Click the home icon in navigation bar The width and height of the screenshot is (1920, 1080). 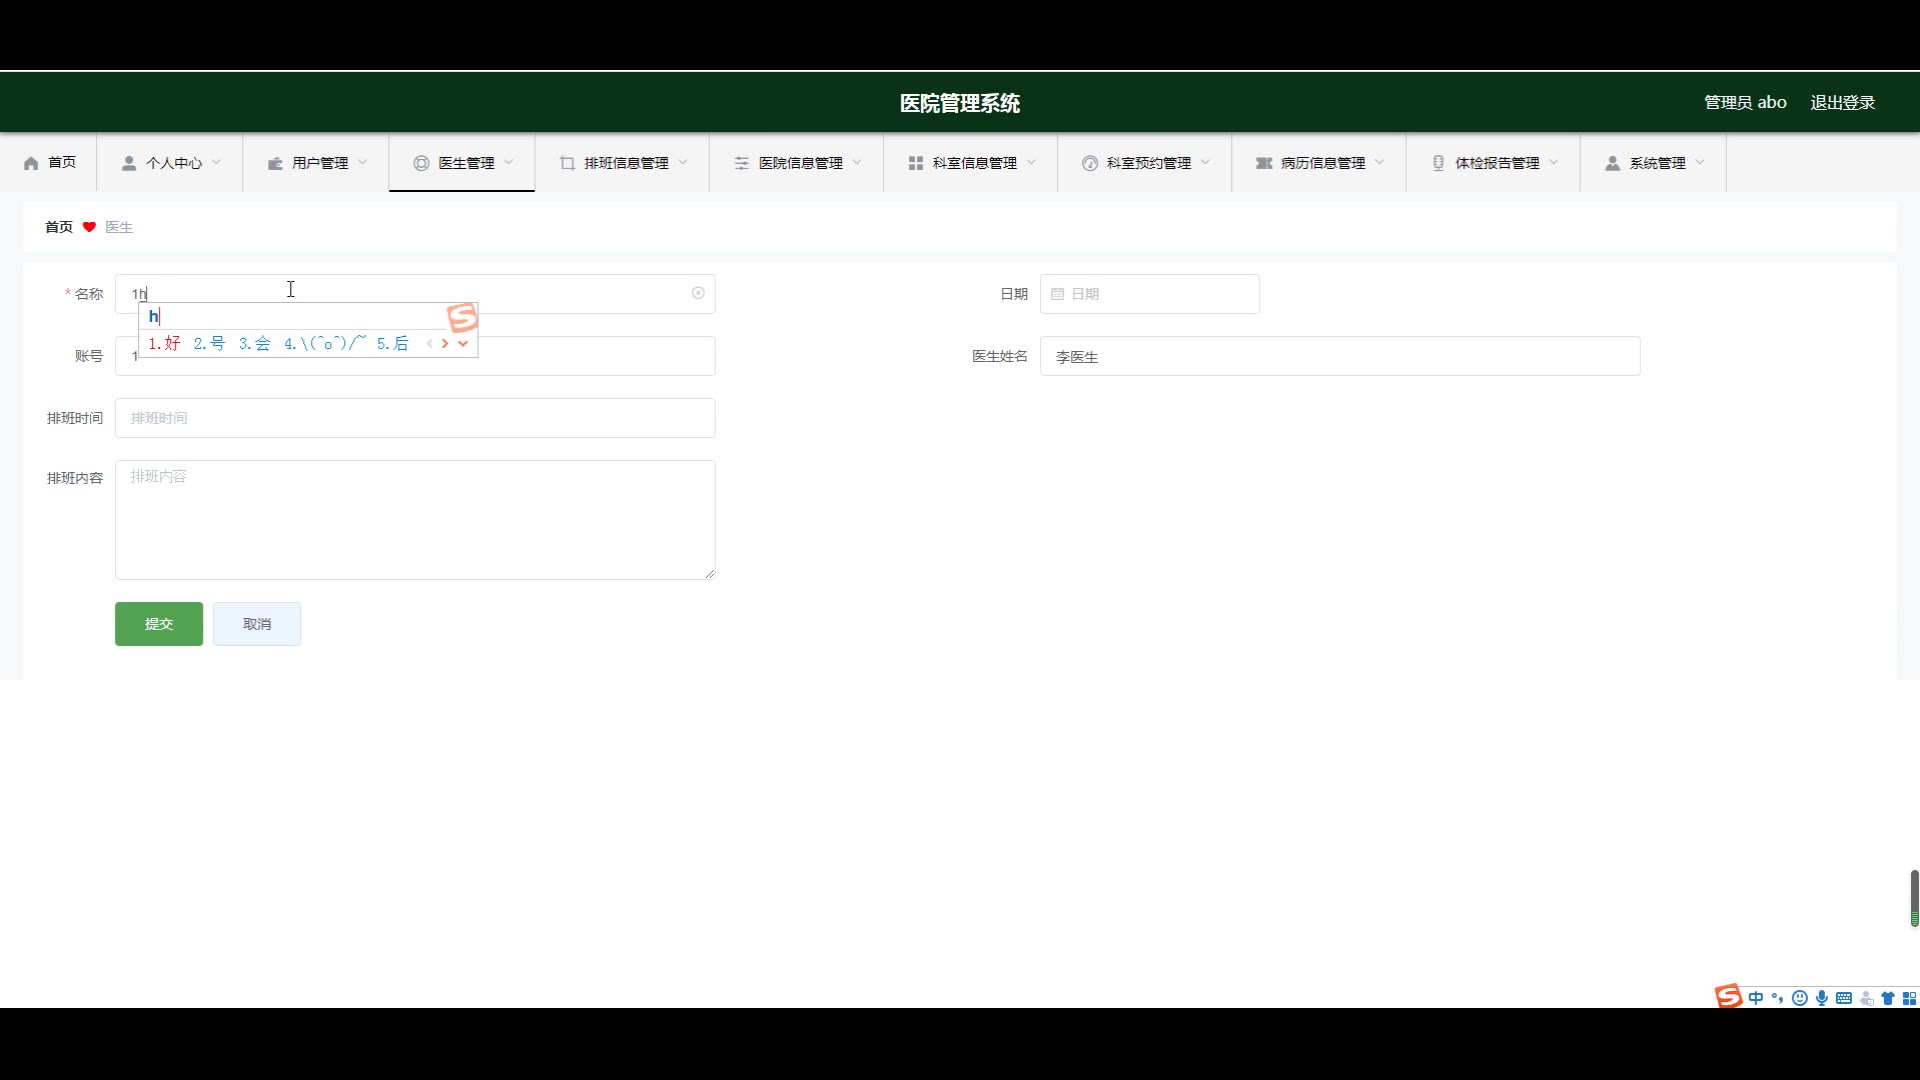[x=31, y=163]
